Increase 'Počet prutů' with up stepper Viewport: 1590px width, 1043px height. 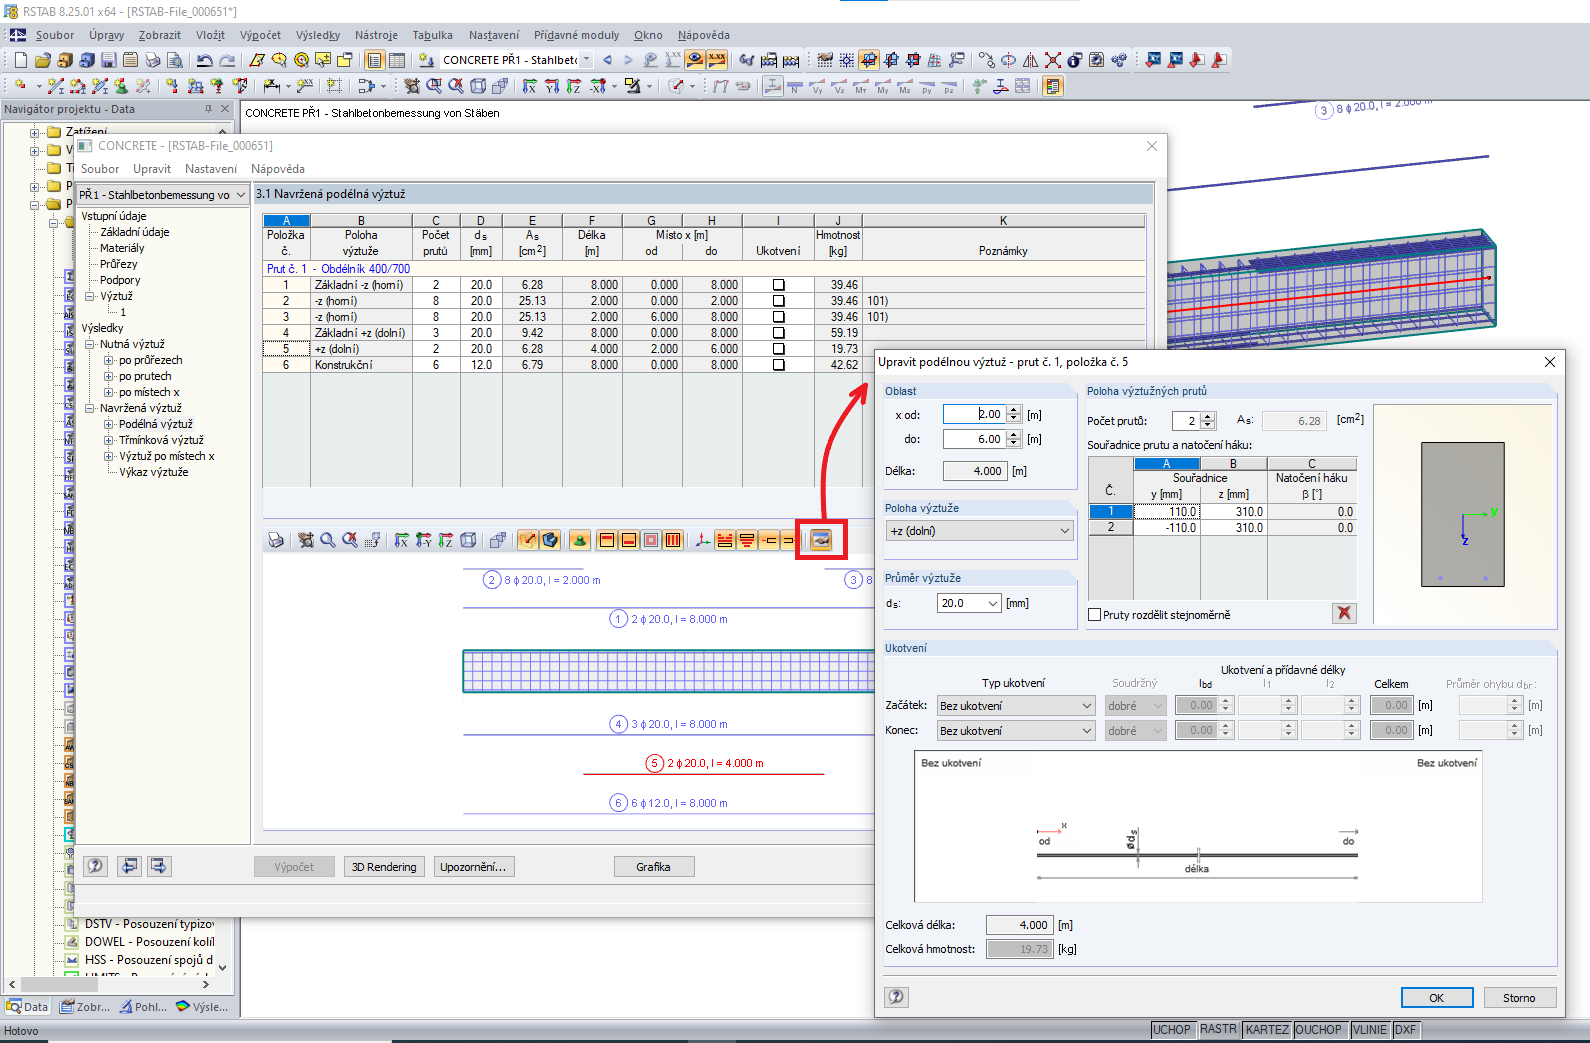[1209, 417]
